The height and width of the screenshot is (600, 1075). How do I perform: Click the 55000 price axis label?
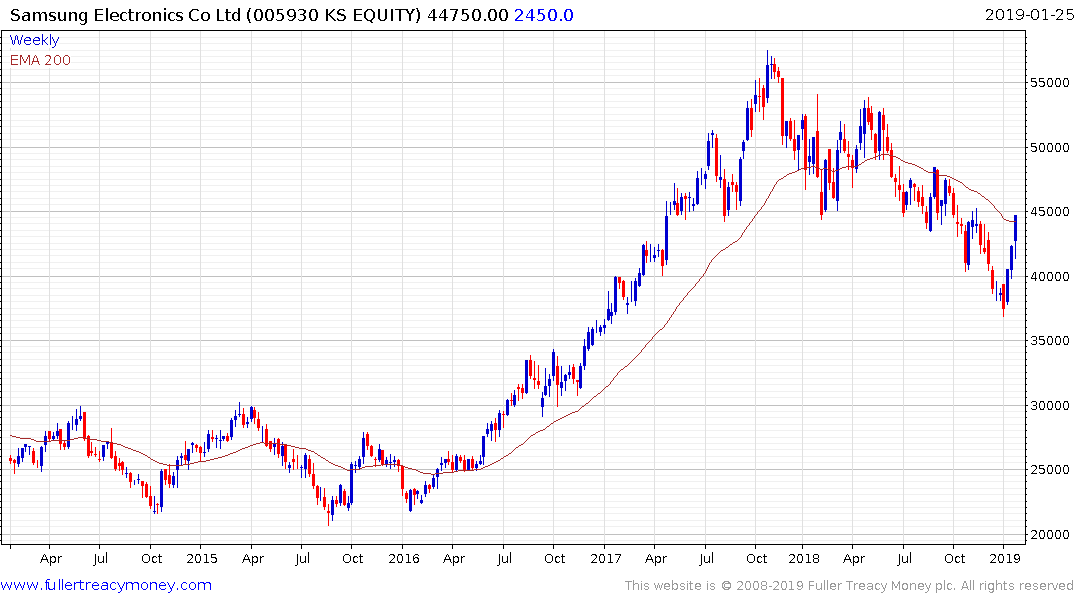click(1050, 83)
